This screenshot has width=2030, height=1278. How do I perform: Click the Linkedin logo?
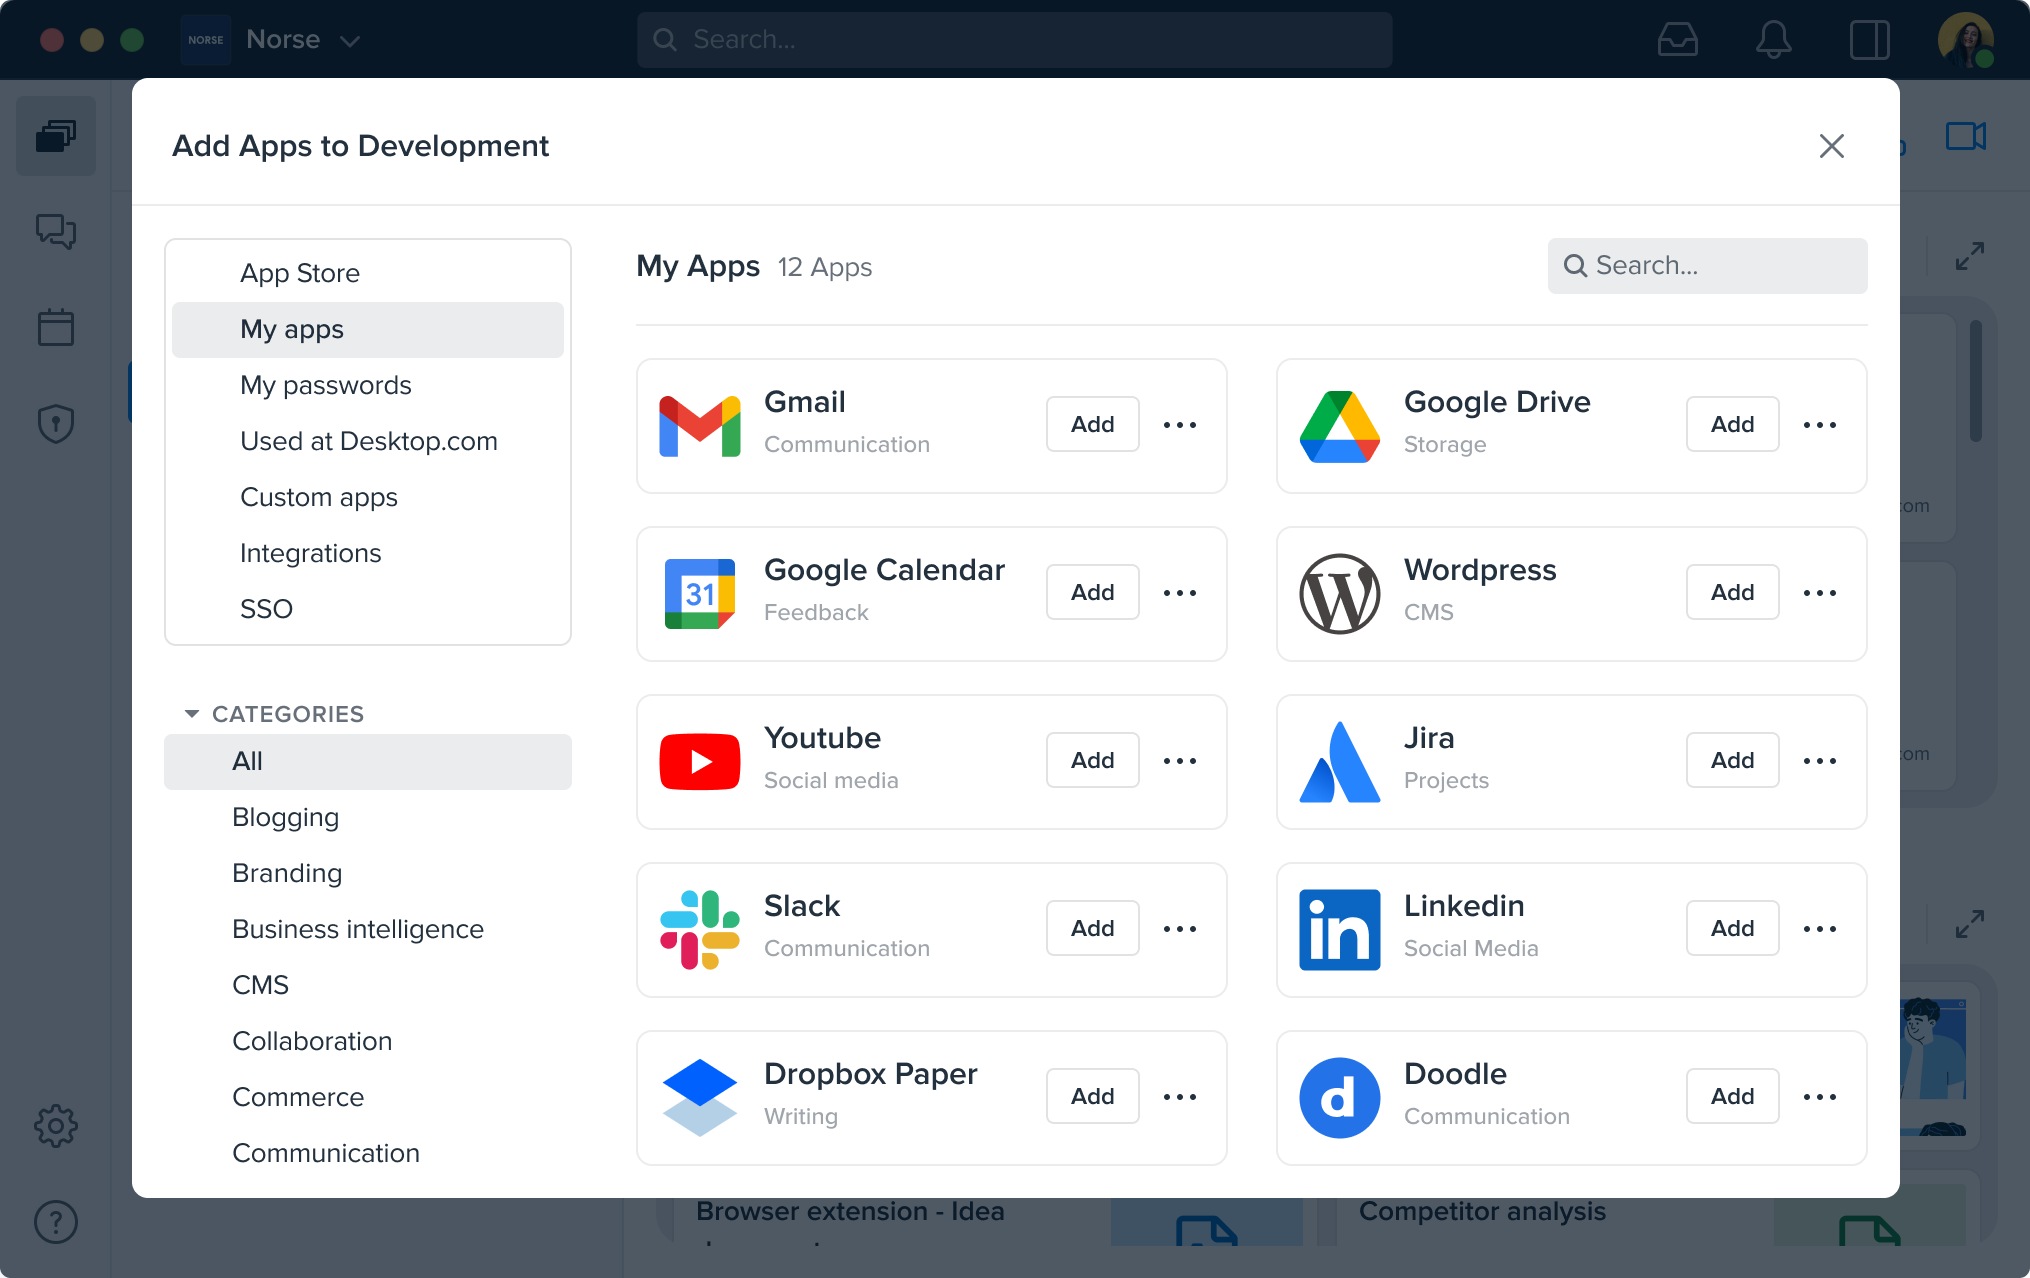pos(1339,928)
